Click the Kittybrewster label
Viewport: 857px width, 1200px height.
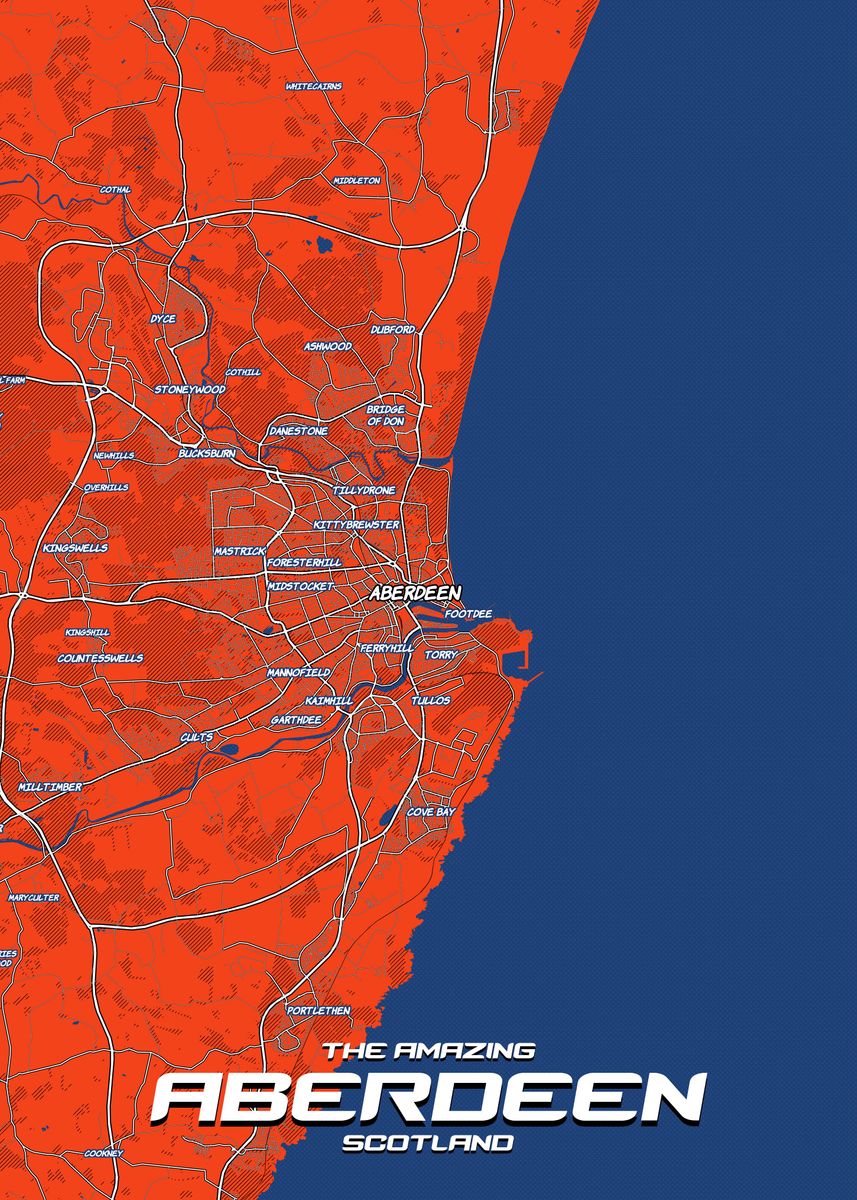click(356, 524)
